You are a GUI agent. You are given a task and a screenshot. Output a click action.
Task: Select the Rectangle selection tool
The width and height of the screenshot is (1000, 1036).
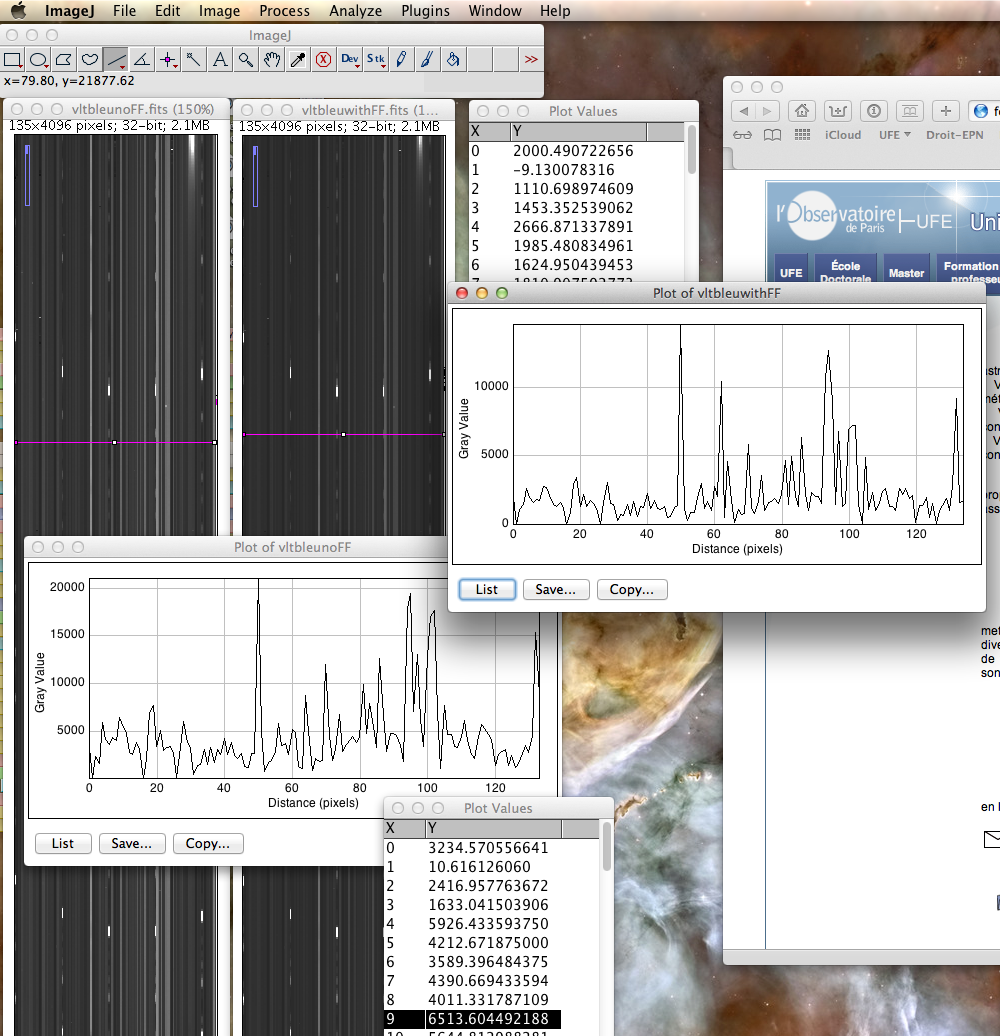[x=13, y=59]
